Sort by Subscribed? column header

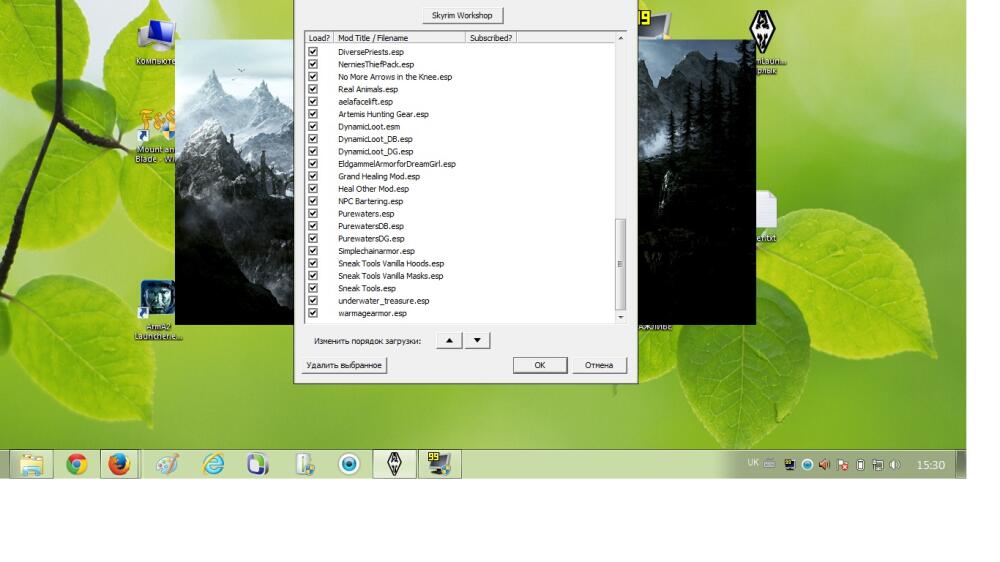(x=490, y=38)
